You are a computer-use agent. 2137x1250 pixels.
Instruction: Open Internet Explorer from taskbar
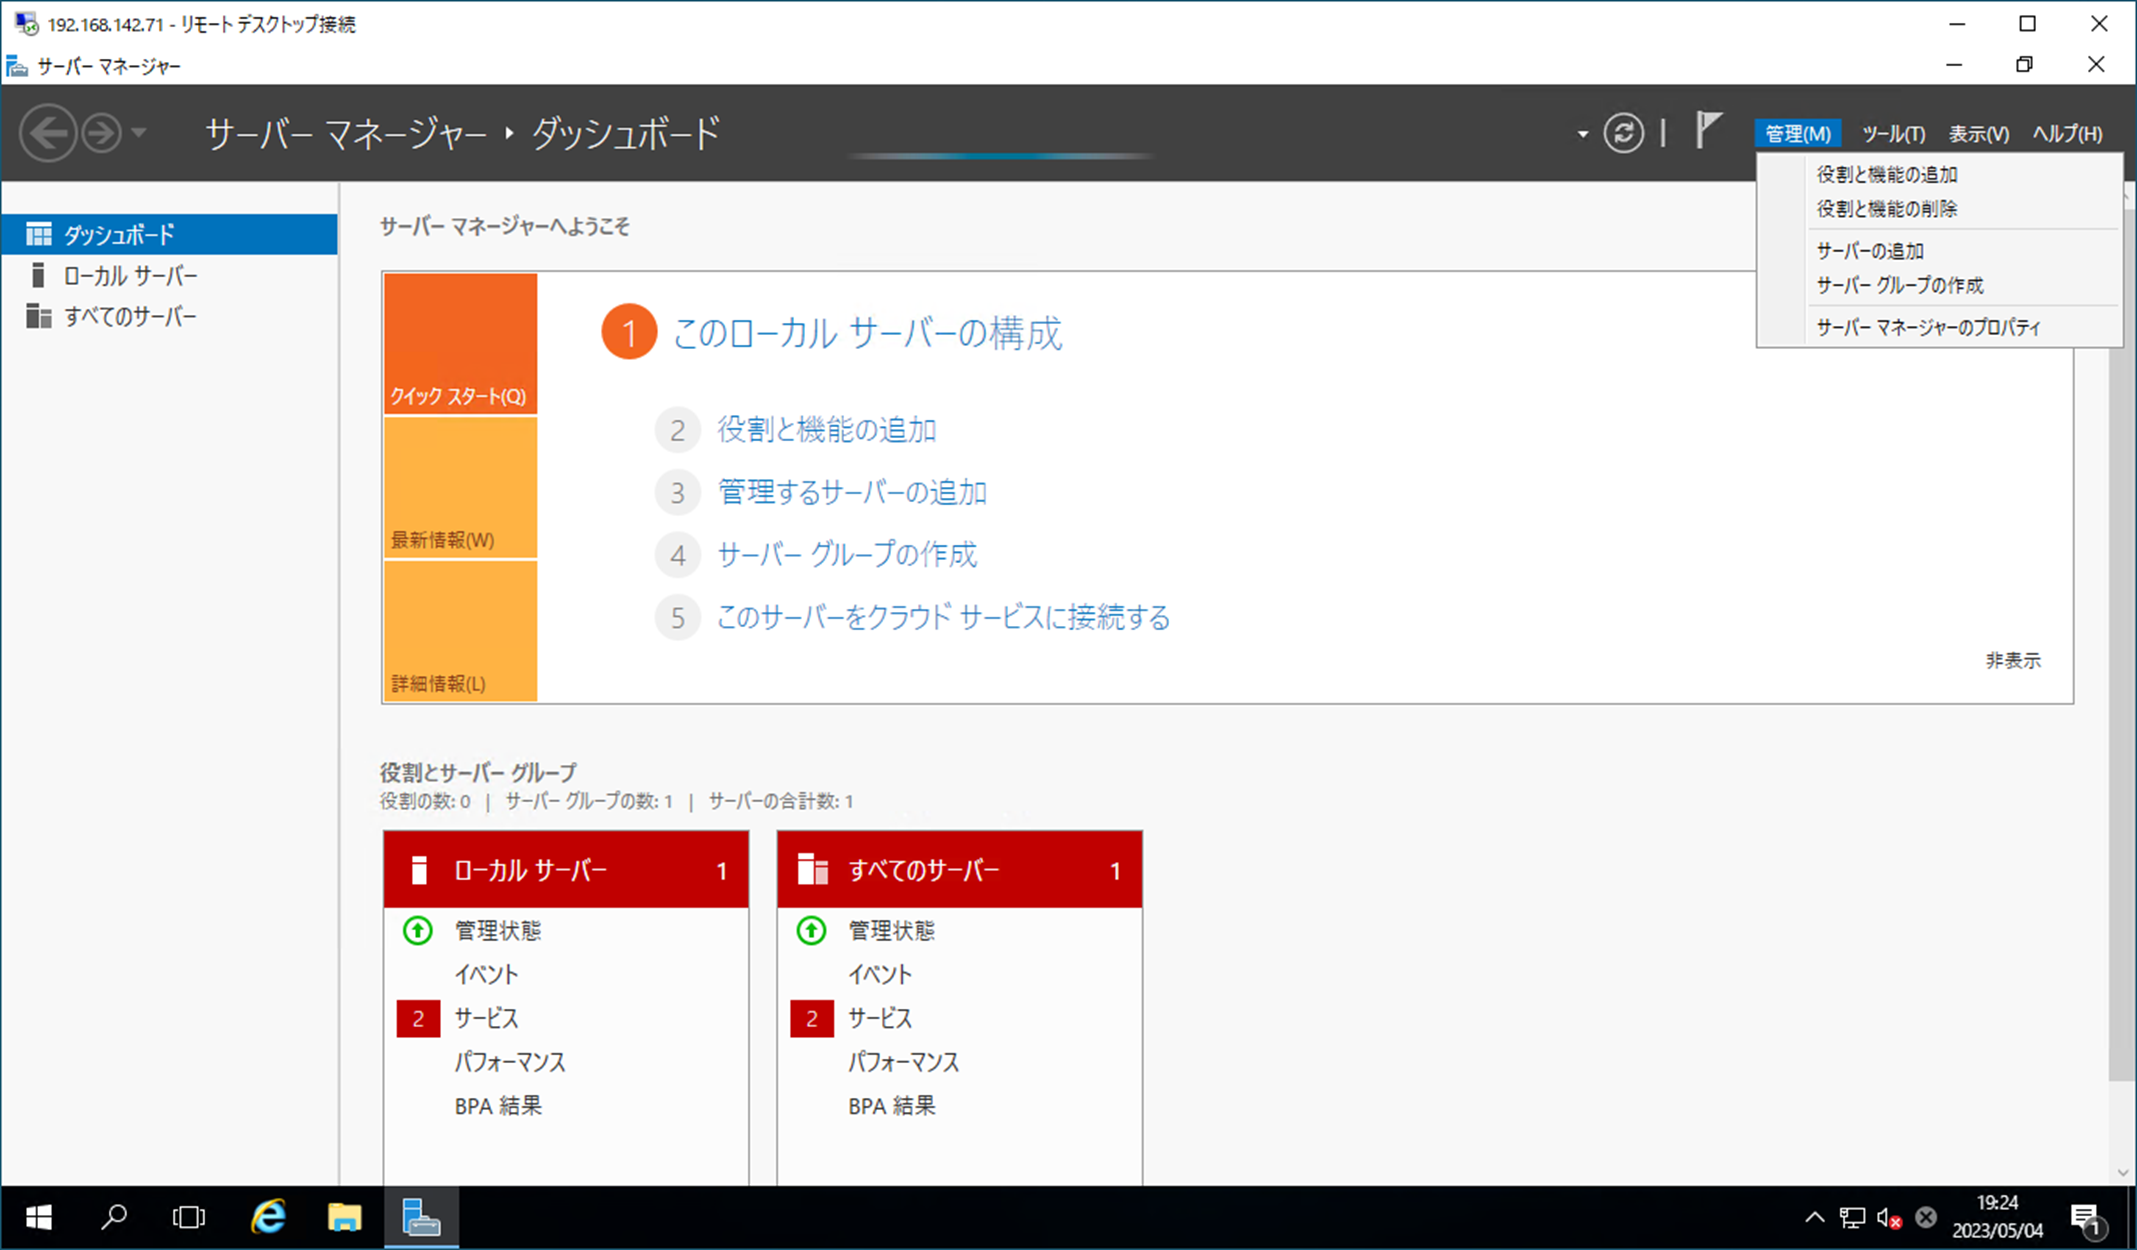click(x=268, y=1217)
